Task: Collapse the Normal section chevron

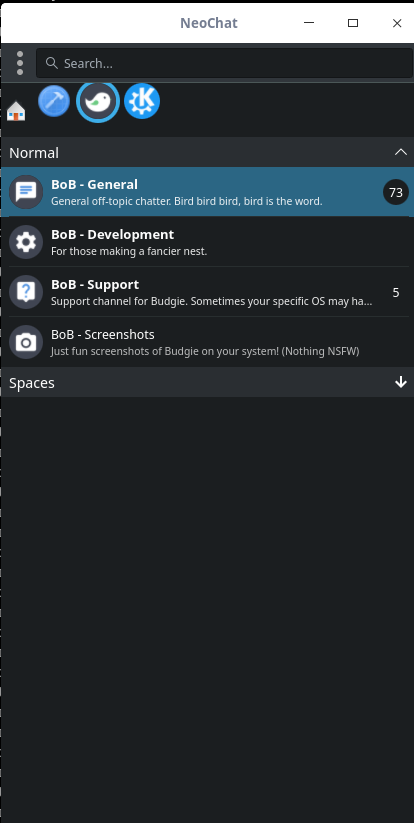Action: click(x=400, y=152)
